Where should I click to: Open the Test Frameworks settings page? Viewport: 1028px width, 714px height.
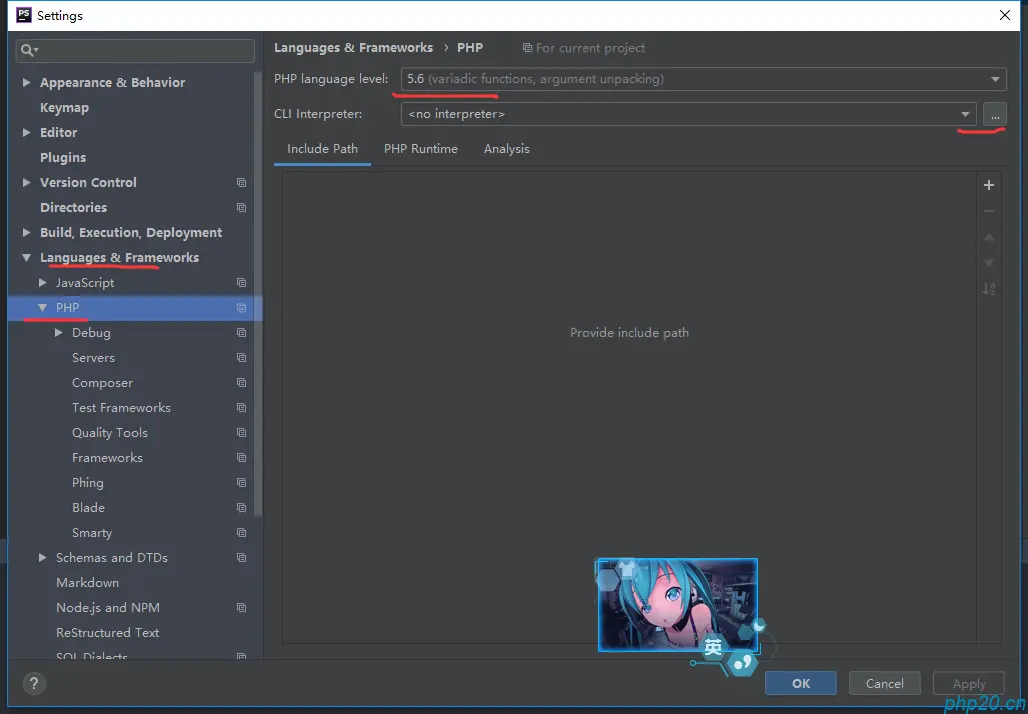coord(121,408)
